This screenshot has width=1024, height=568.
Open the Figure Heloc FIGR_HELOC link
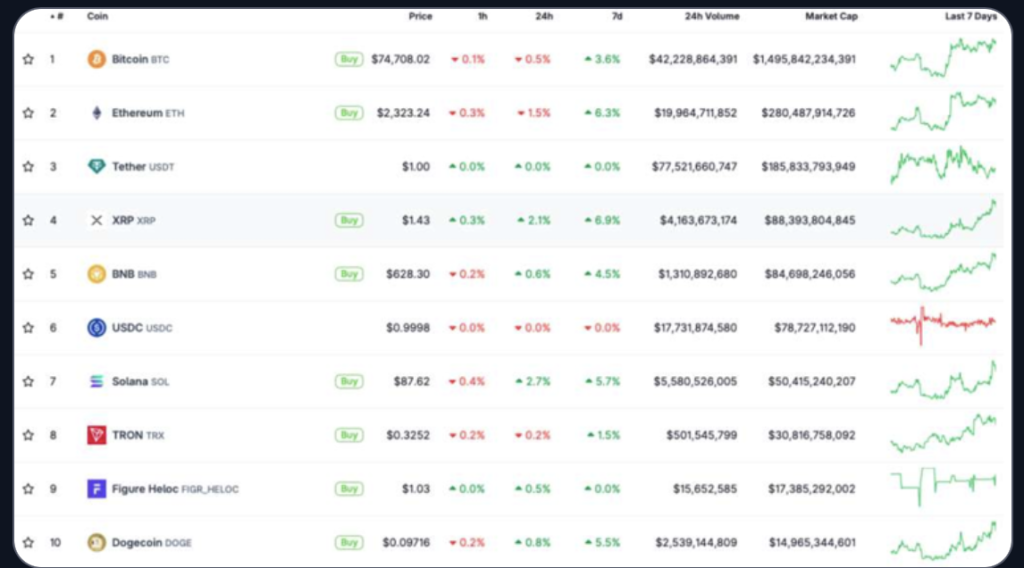click(175, 489)
